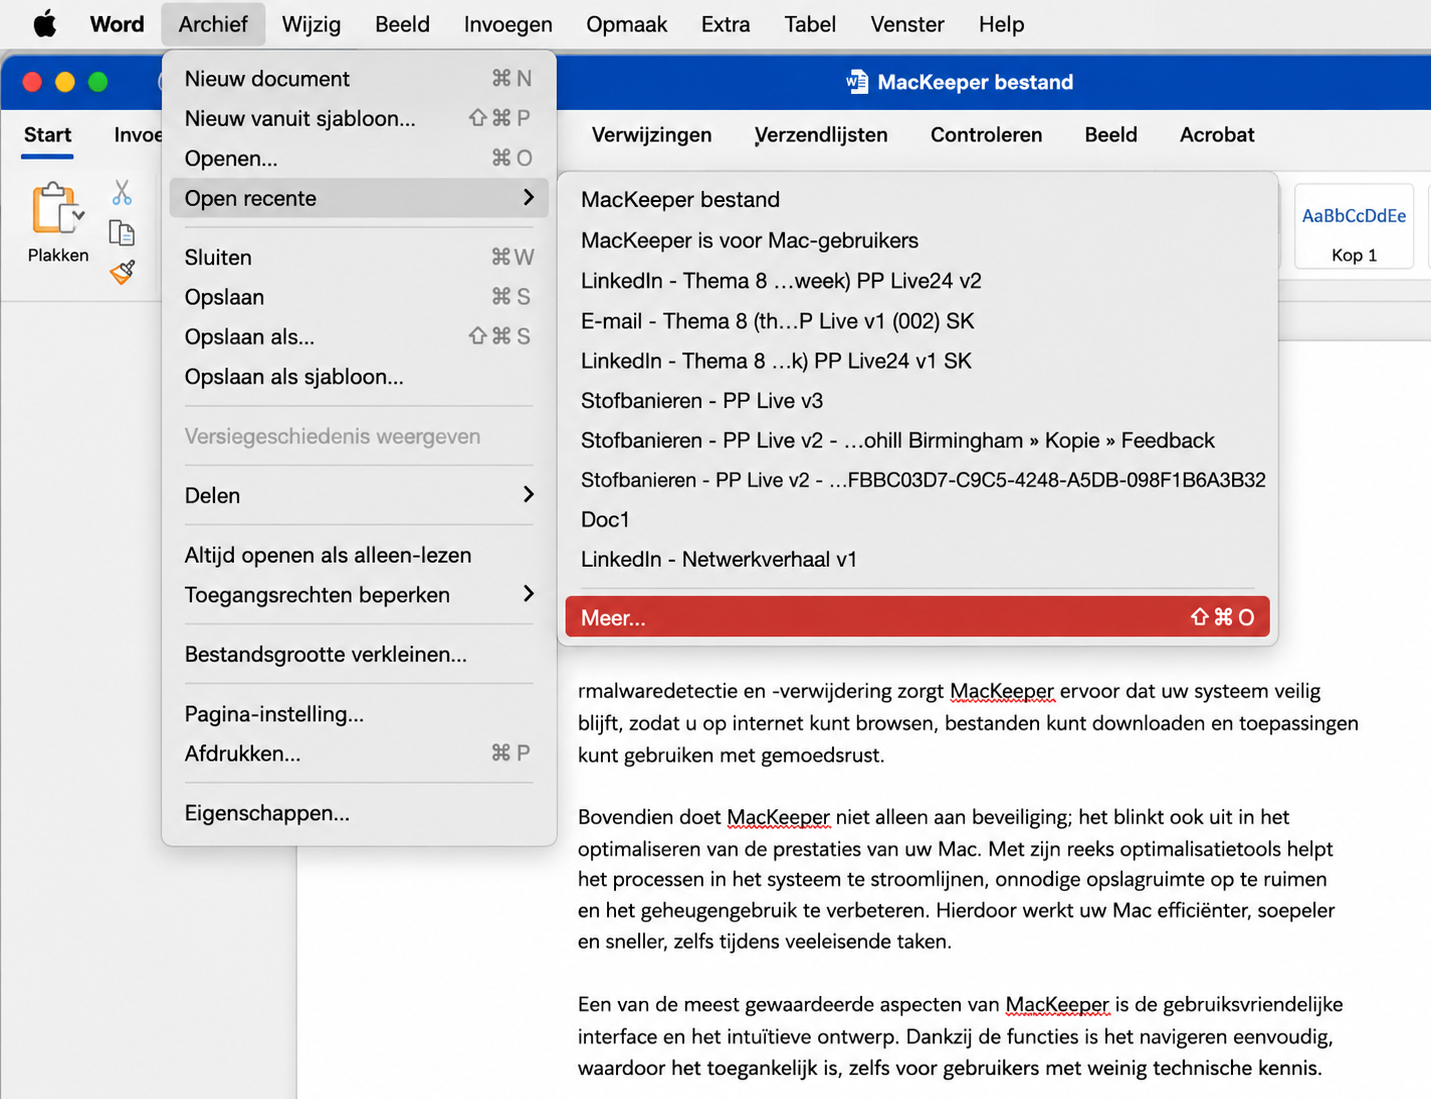Screen dimensions: 1431x1099
Task: Click the yellow minimize window button
Action: [65, 82]
